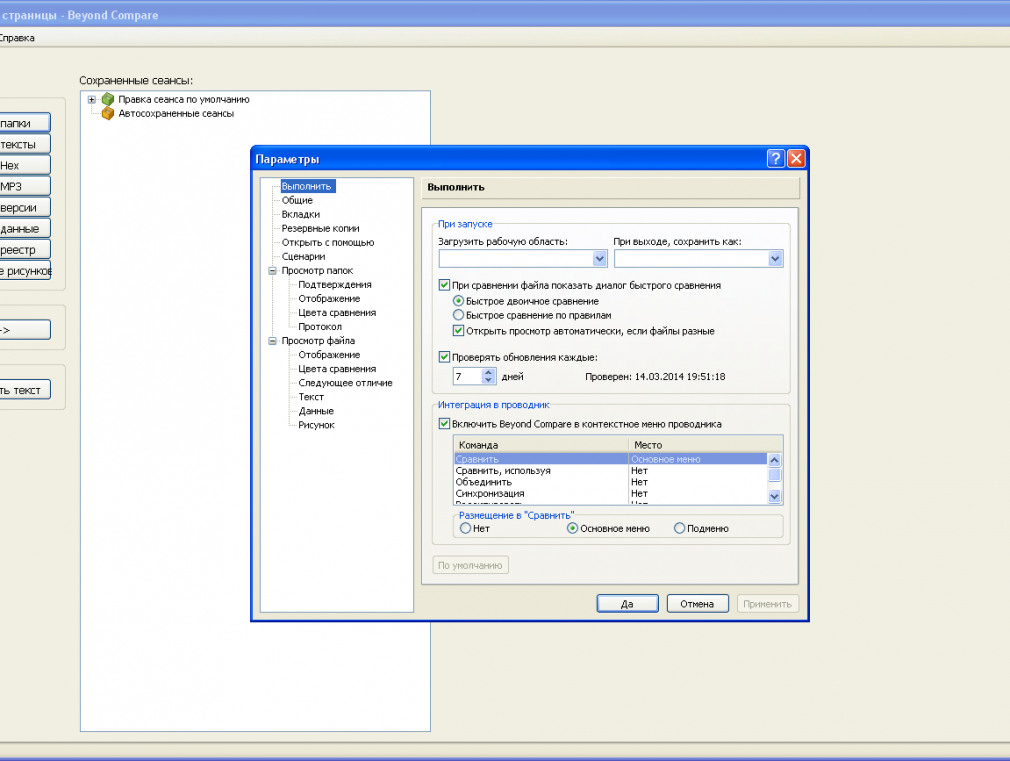Select the Сравнить, используя command row
Viewport: 1010px width, 761px height.
tap(610, 471)
